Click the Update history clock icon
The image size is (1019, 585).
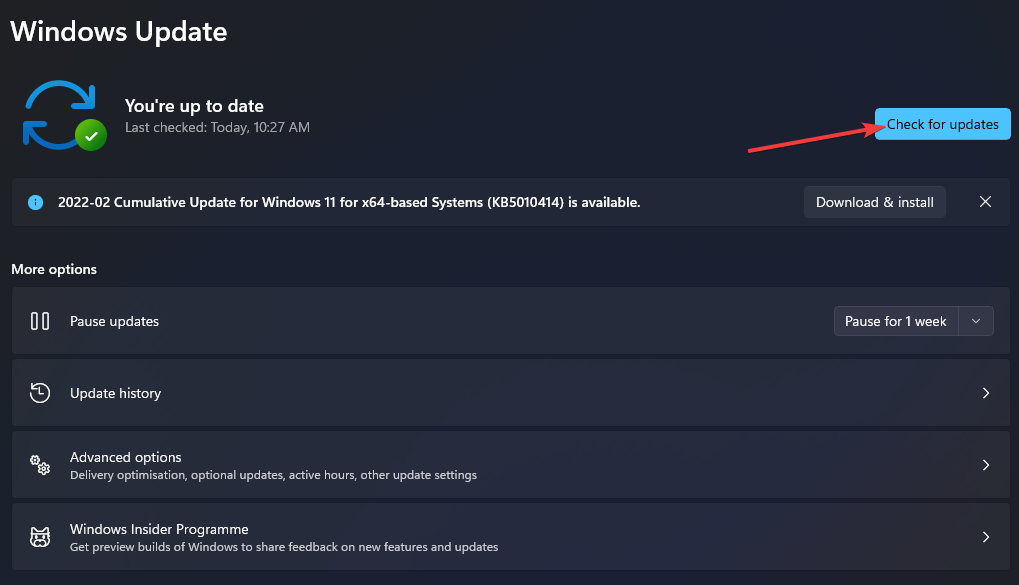pos(40,393)
